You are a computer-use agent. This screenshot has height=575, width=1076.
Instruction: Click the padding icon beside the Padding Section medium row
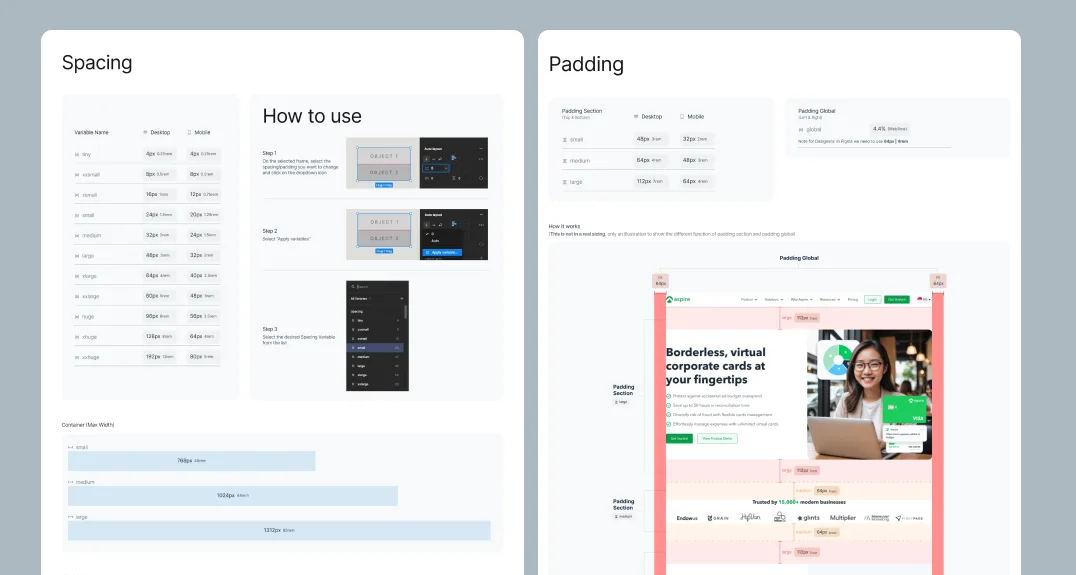pos(565,161)
